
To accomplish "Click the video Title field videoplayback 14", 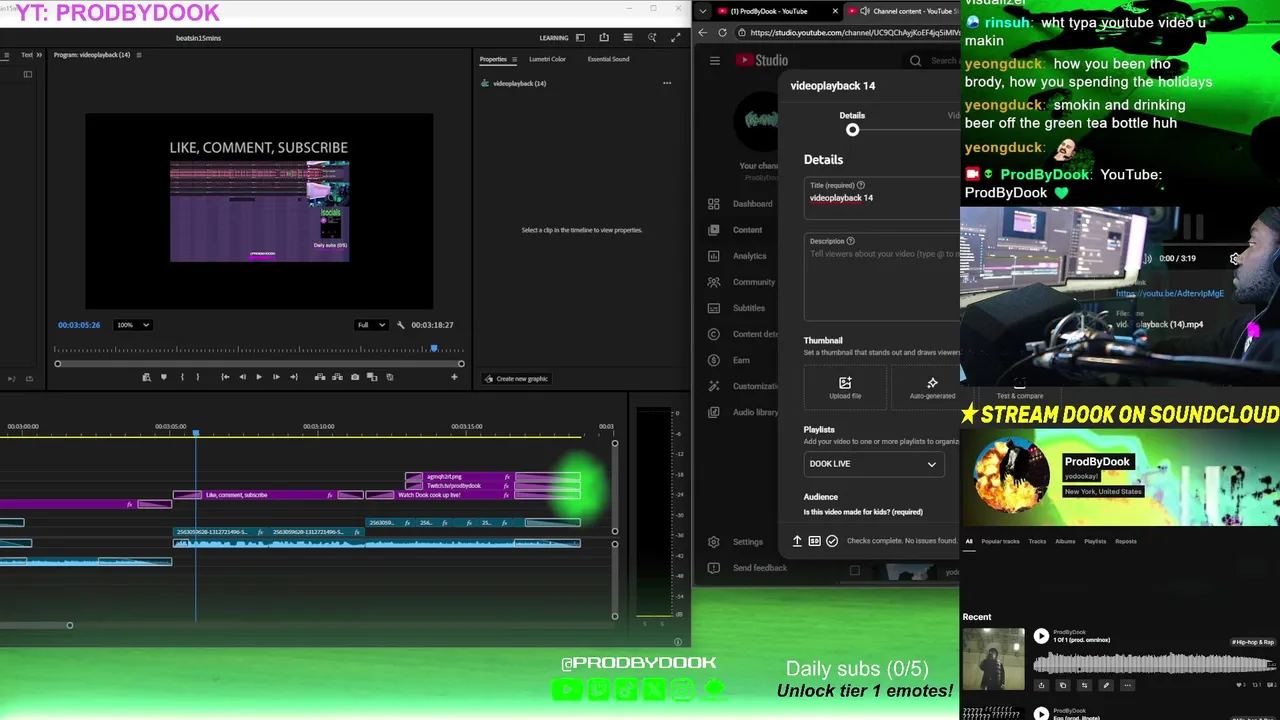I will [882, 198].
